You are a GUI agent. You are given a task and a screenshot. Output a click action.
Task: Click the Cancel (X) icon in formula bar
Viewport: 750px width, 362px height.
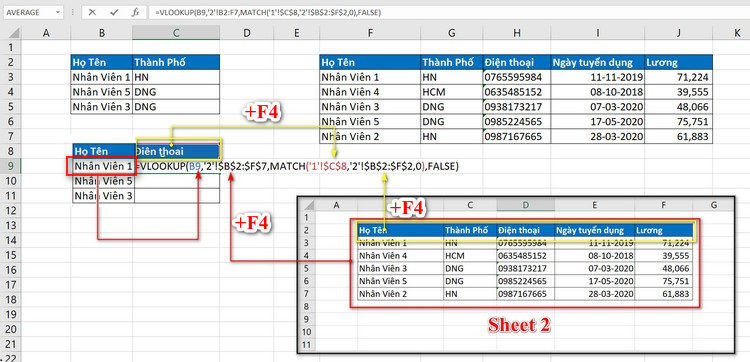pos(92,12)
